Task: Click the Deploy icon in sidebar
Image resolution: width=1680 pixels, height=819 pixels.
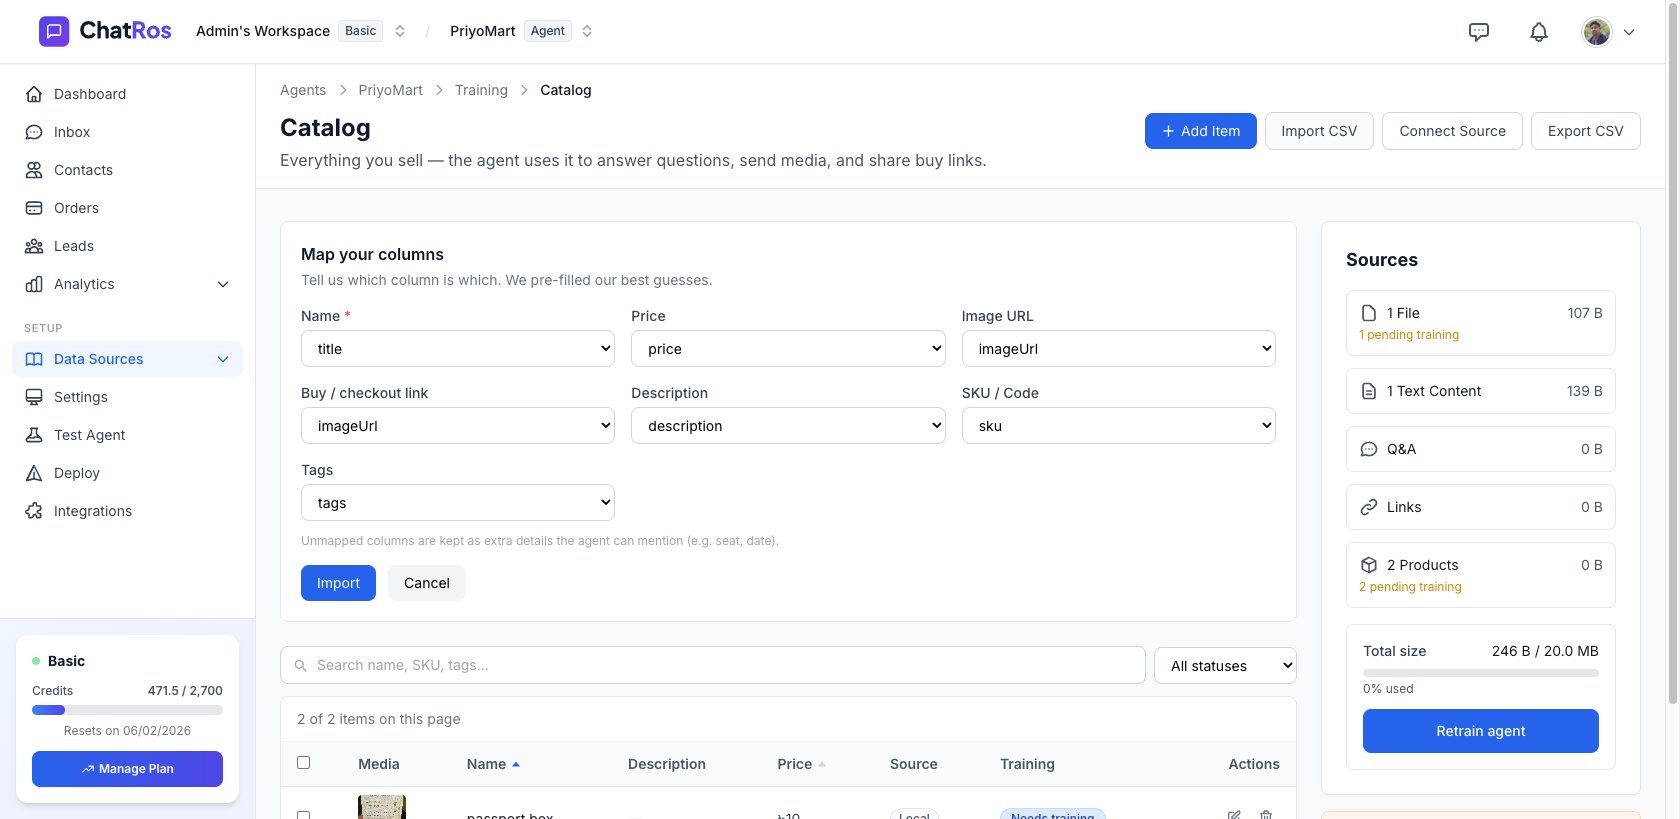Action: [x=34, y=473]
